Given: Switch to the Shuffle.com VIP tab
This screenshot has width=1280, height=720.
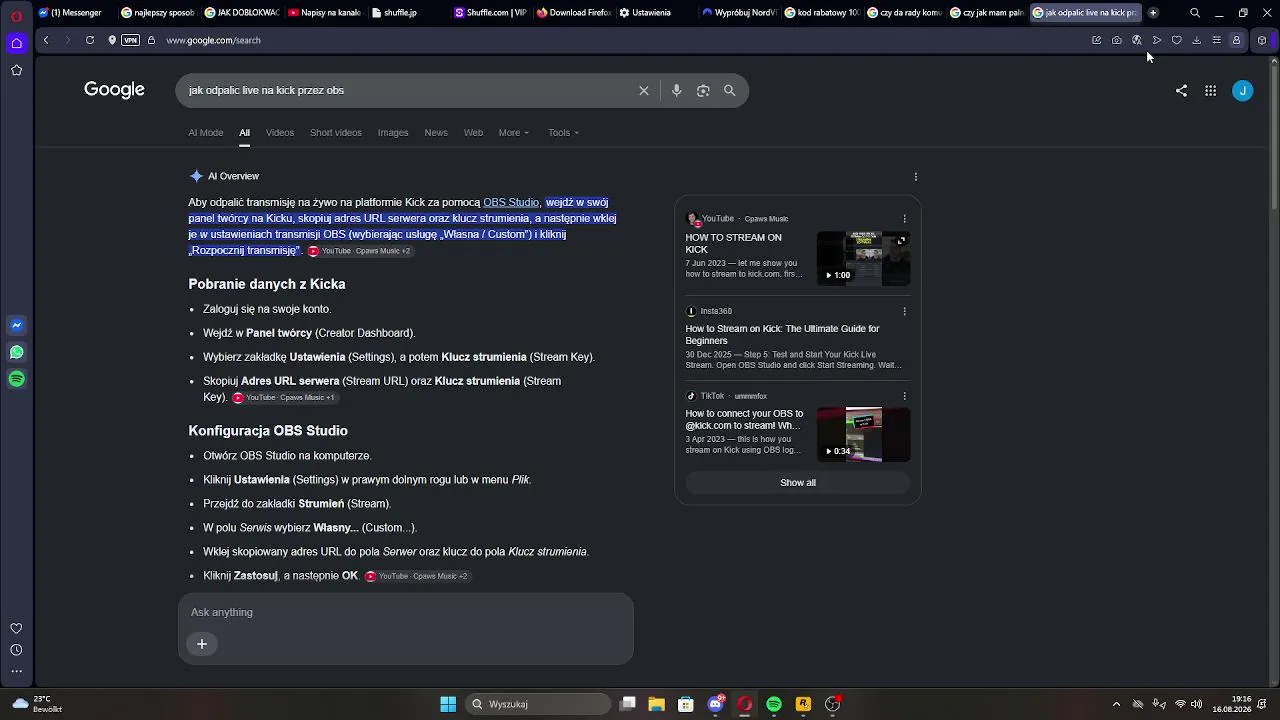Looking at the screenshot, I should 490,13.
